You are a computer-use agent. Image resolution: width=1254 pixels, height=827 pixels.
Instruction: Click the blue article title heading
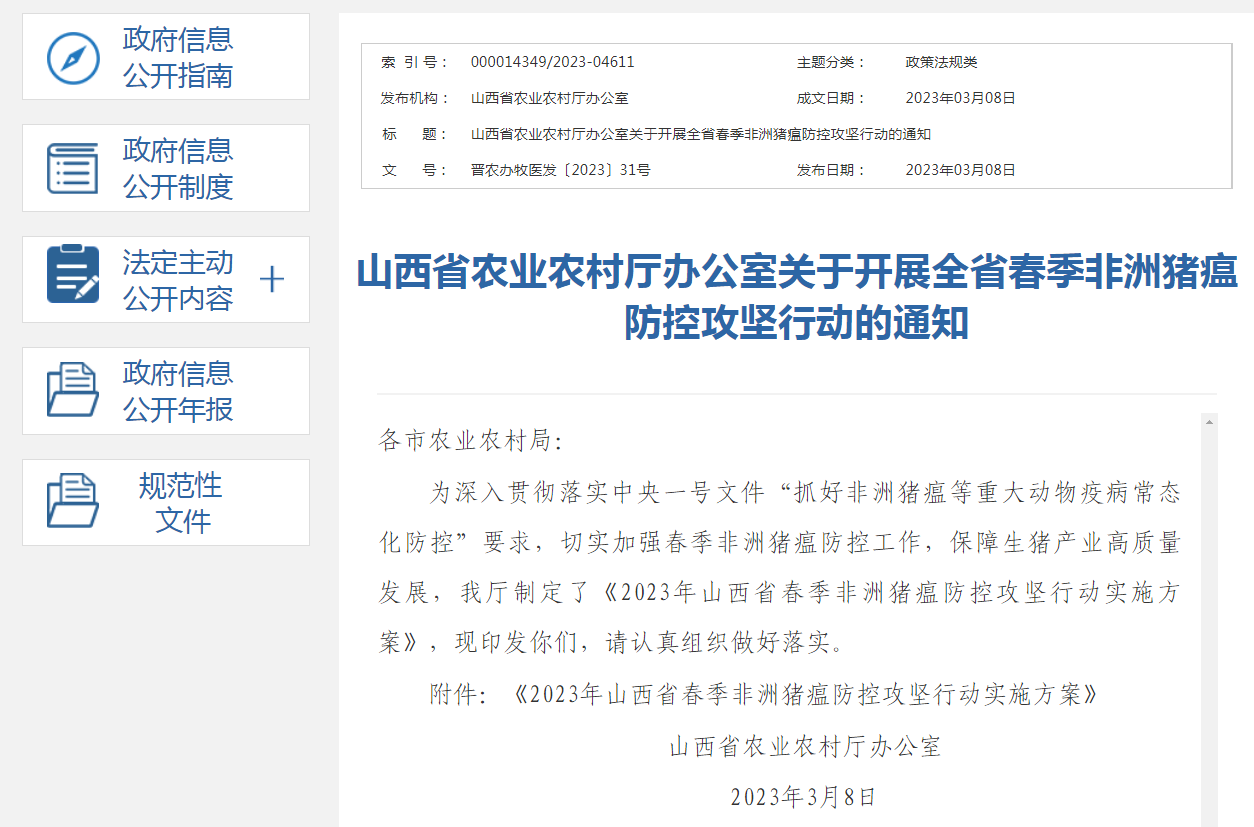(797, 297)
